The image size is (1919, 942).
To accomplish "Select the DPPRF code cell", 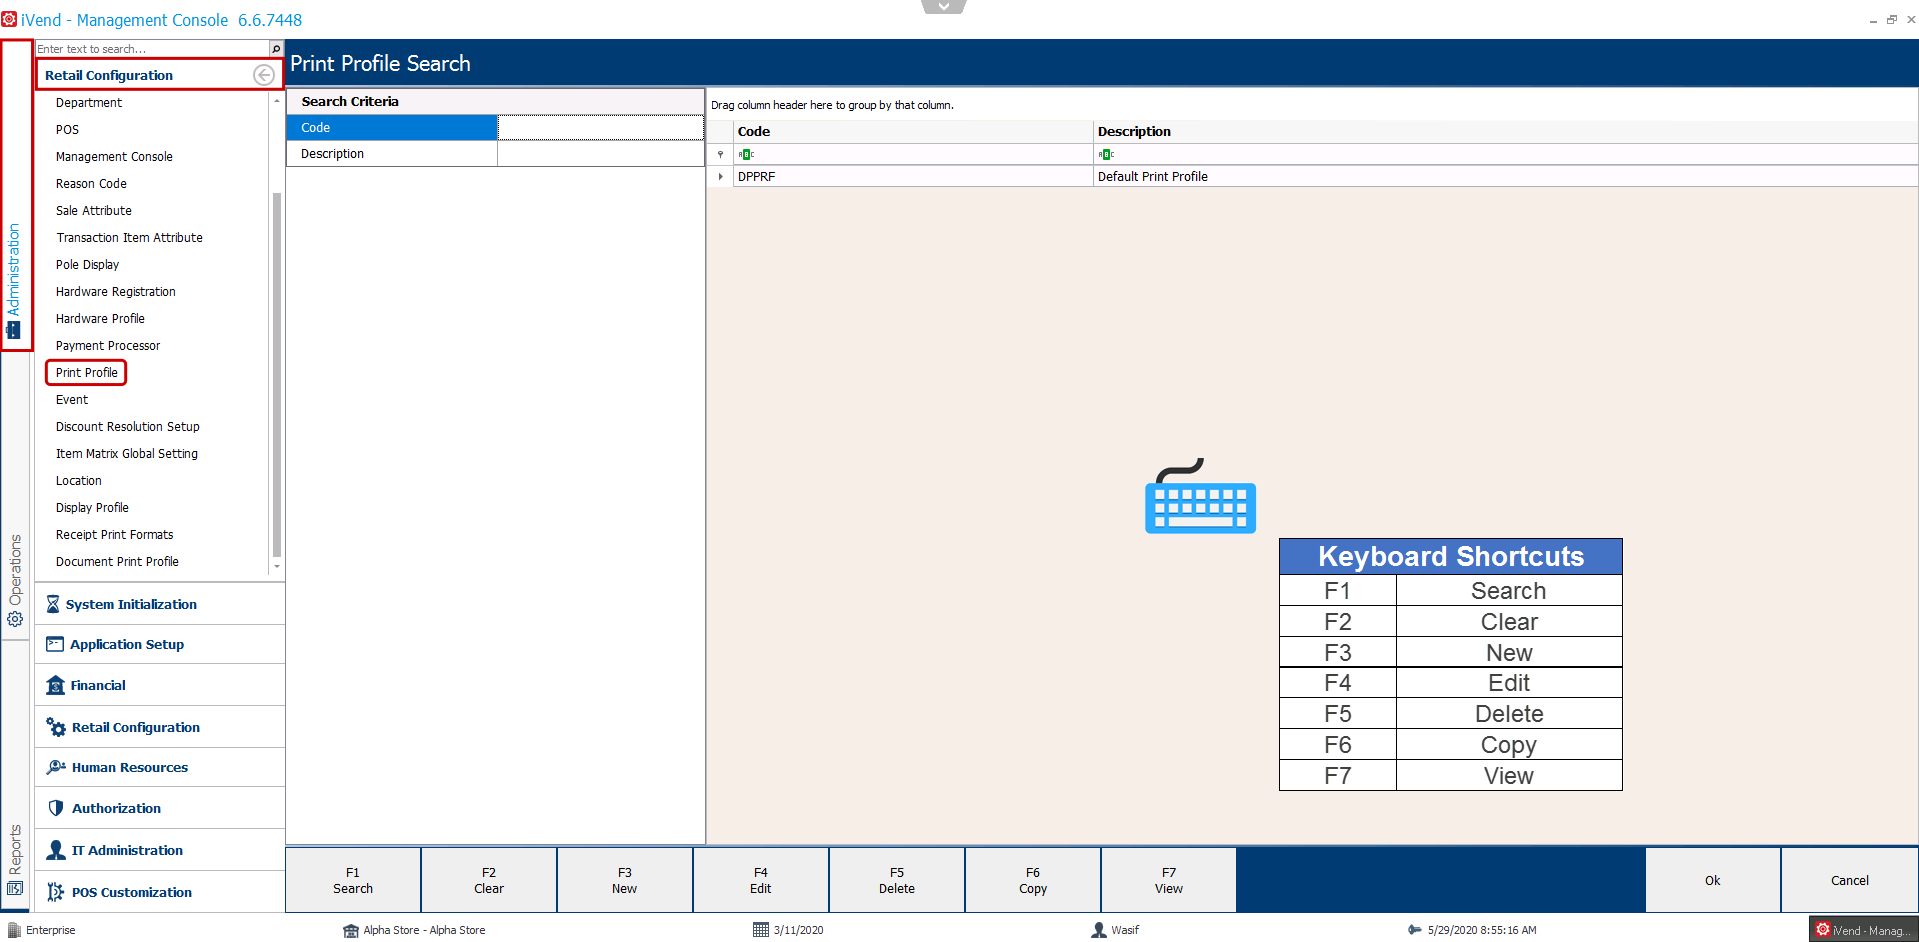I will click(913, 176).
